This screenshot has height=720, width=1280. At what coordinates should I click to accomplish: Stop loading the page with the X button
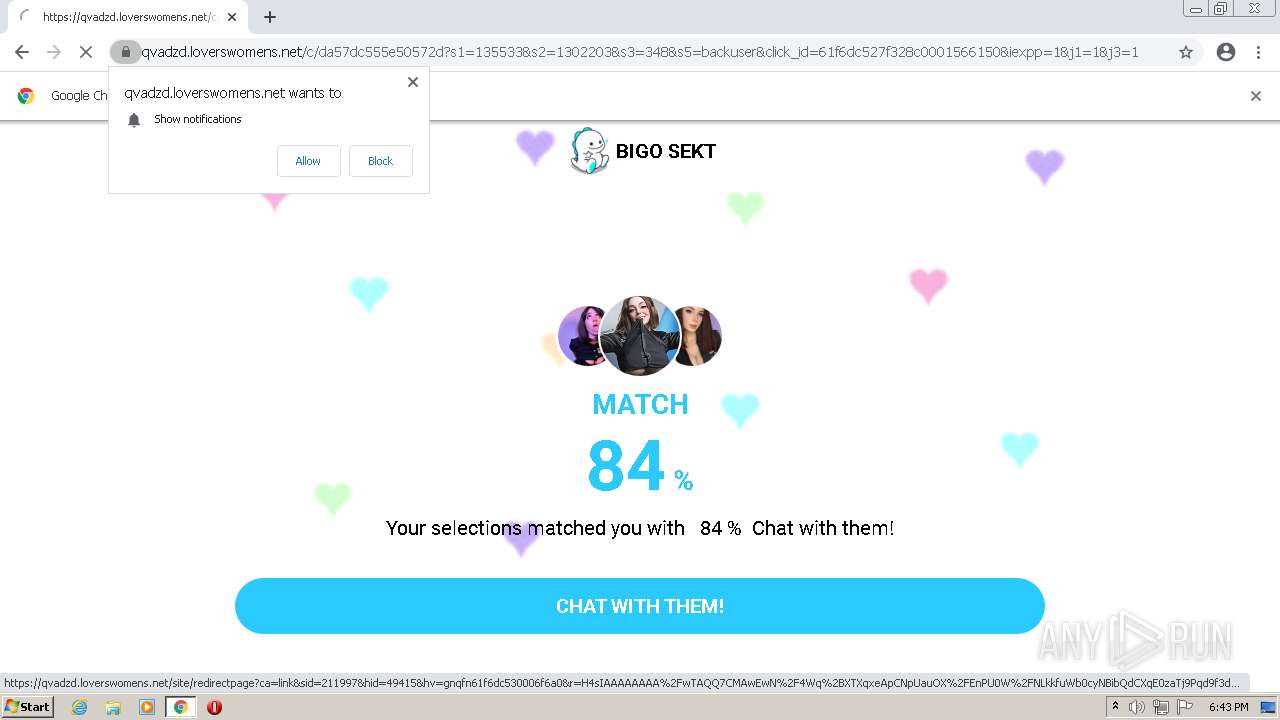click(x=86, y=52)
